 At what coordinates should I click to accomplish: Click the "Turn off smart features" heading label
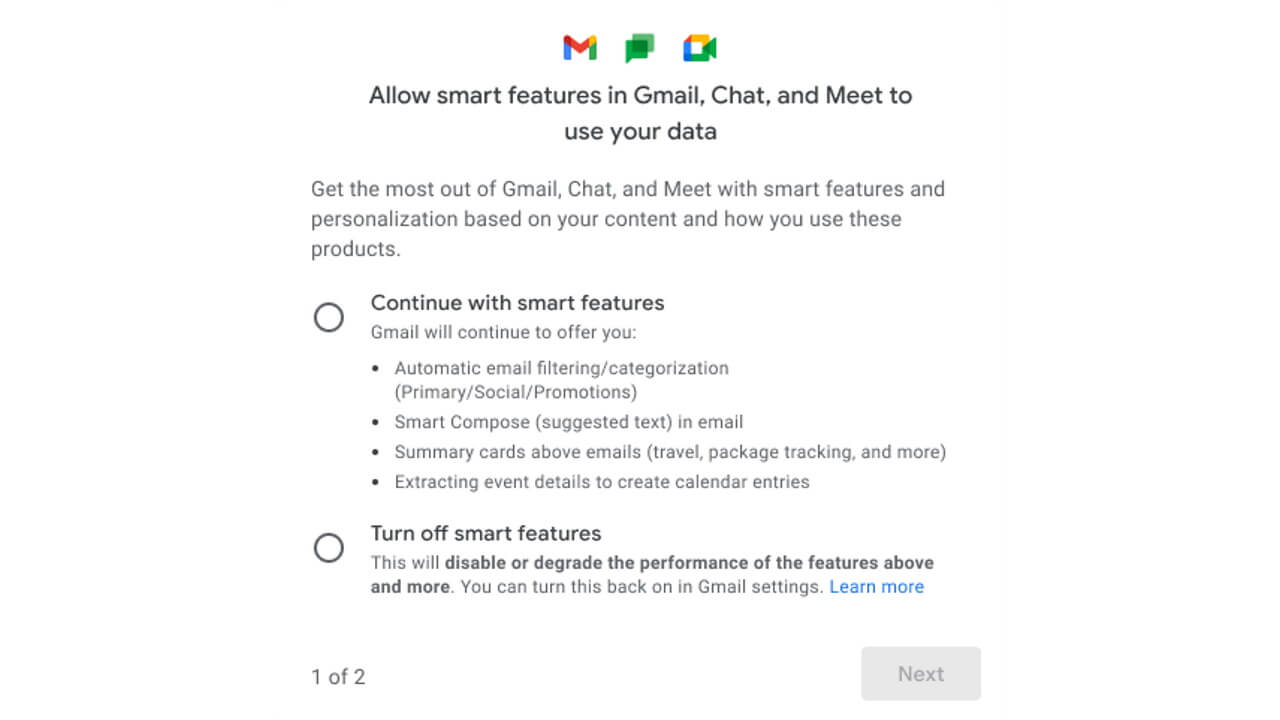pyautogui.click(x=486, y=533)
